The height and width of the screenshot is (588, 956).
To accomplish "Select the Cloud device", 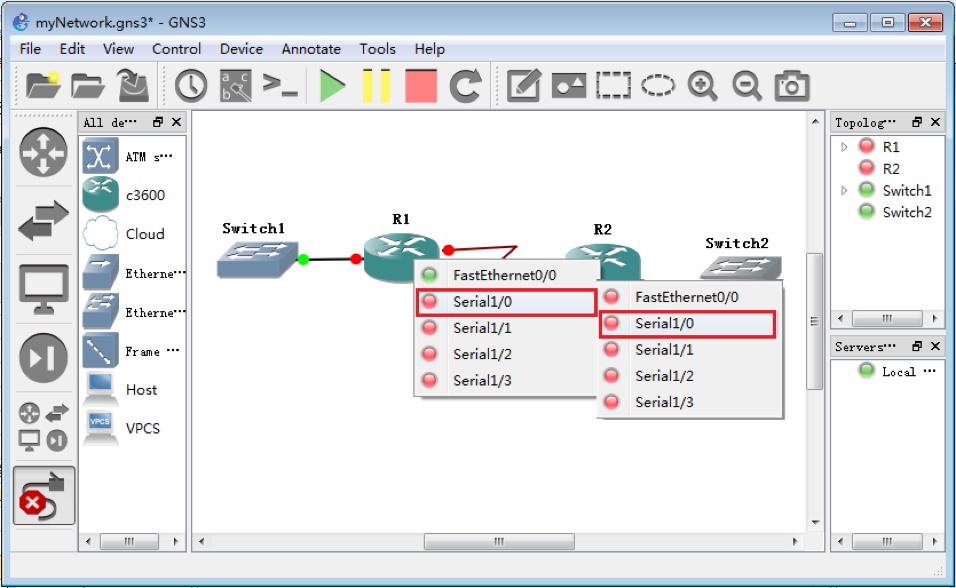I will coord(133,234).
